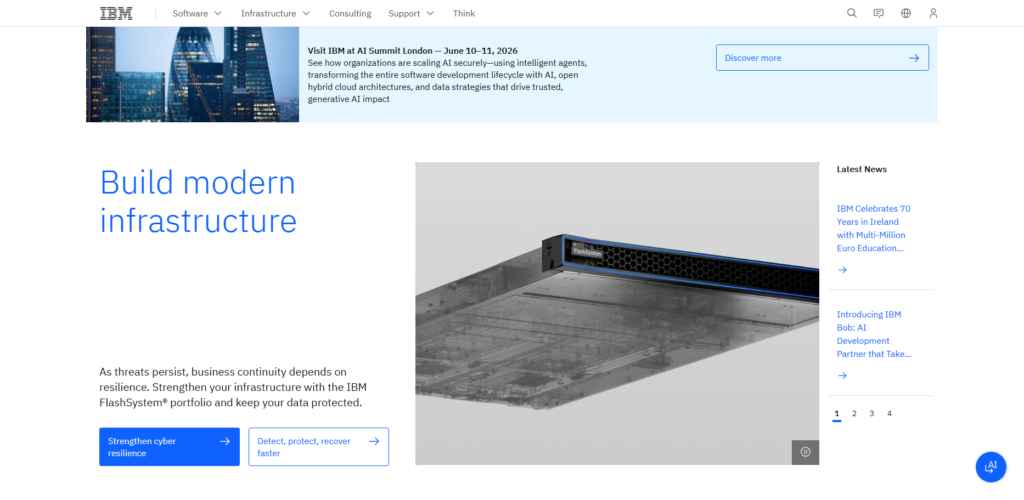Click the London skyline banner image
This screenshot has width=1024, height=500.
point(193,74)
